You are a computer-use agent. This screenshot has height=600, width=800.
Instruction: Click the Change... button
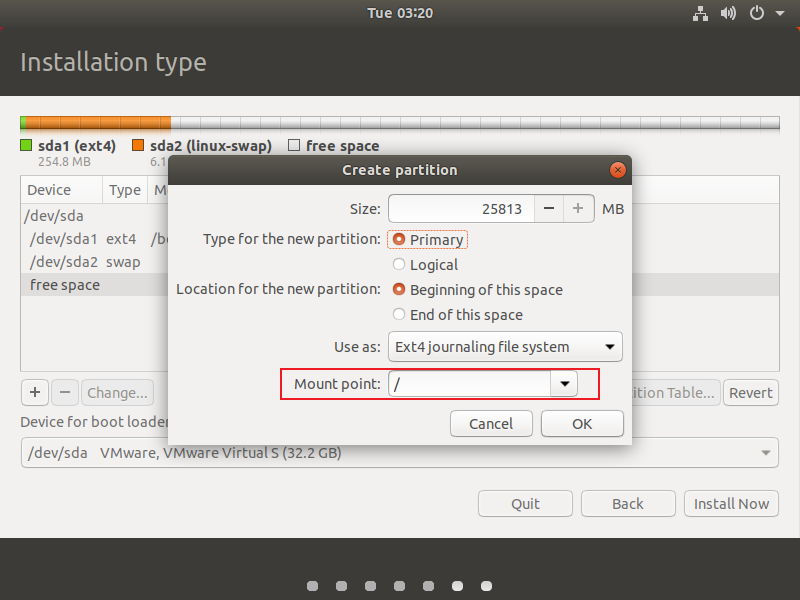[x=117, y=392]
